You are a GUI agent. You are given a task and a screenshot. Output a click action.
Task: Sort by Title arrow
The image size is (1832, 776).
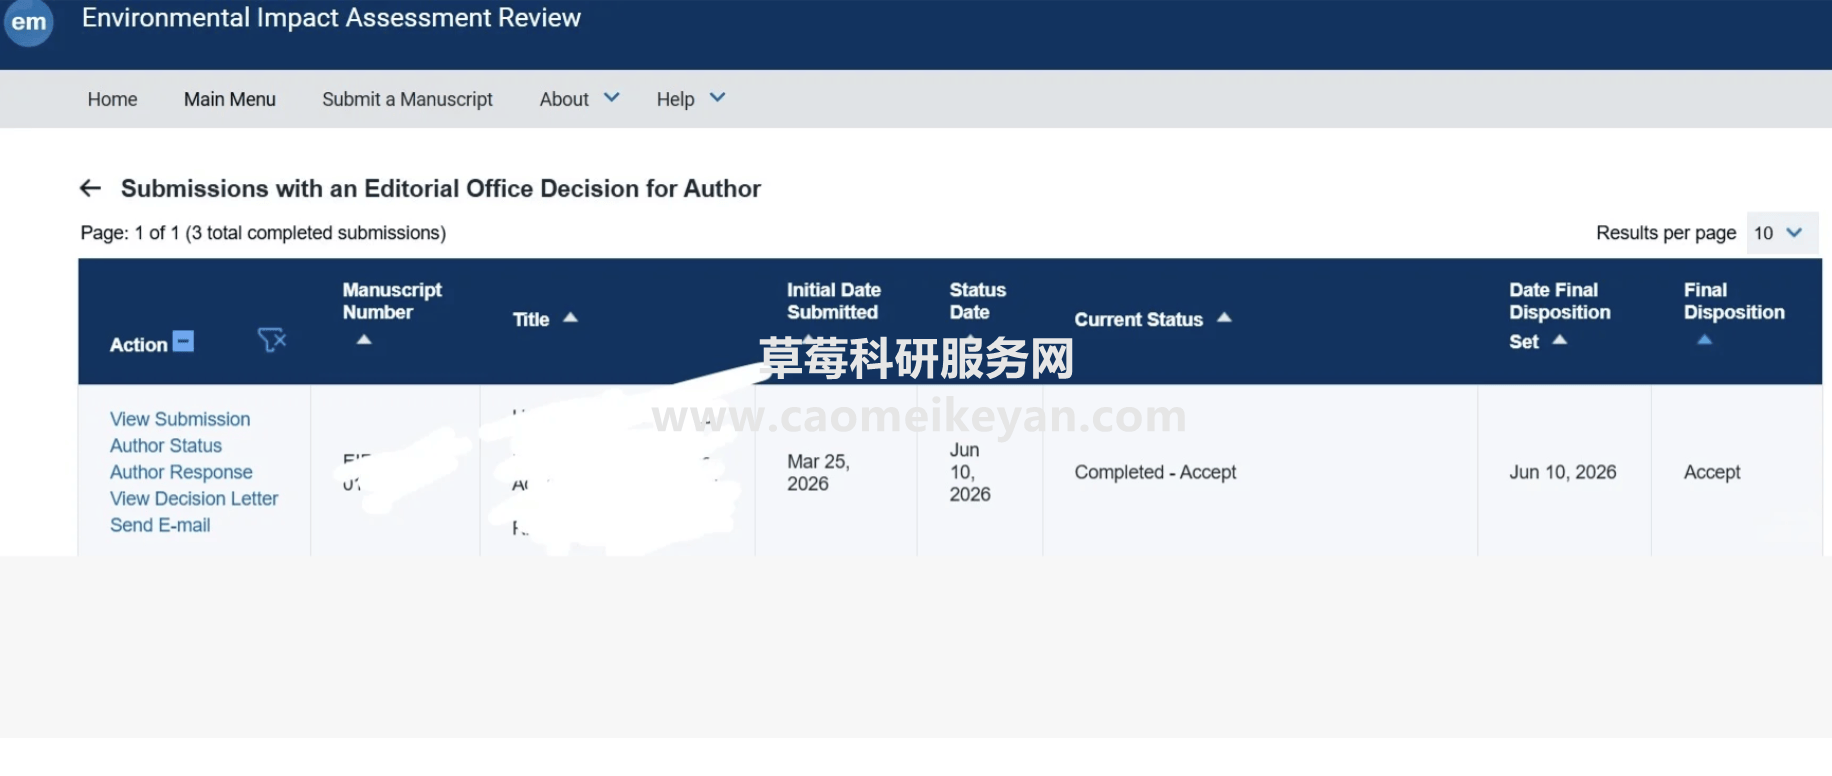(x=570, y=318)
